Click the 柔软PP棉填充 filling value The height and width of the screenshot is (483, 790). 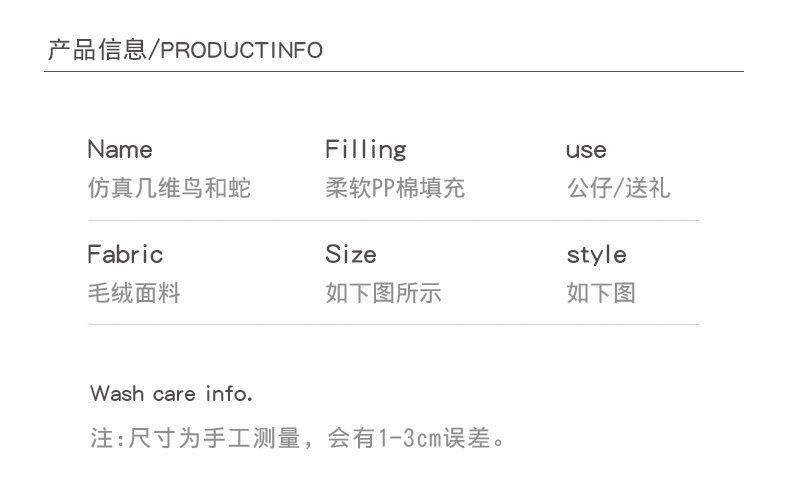click(x=395, y=188)
